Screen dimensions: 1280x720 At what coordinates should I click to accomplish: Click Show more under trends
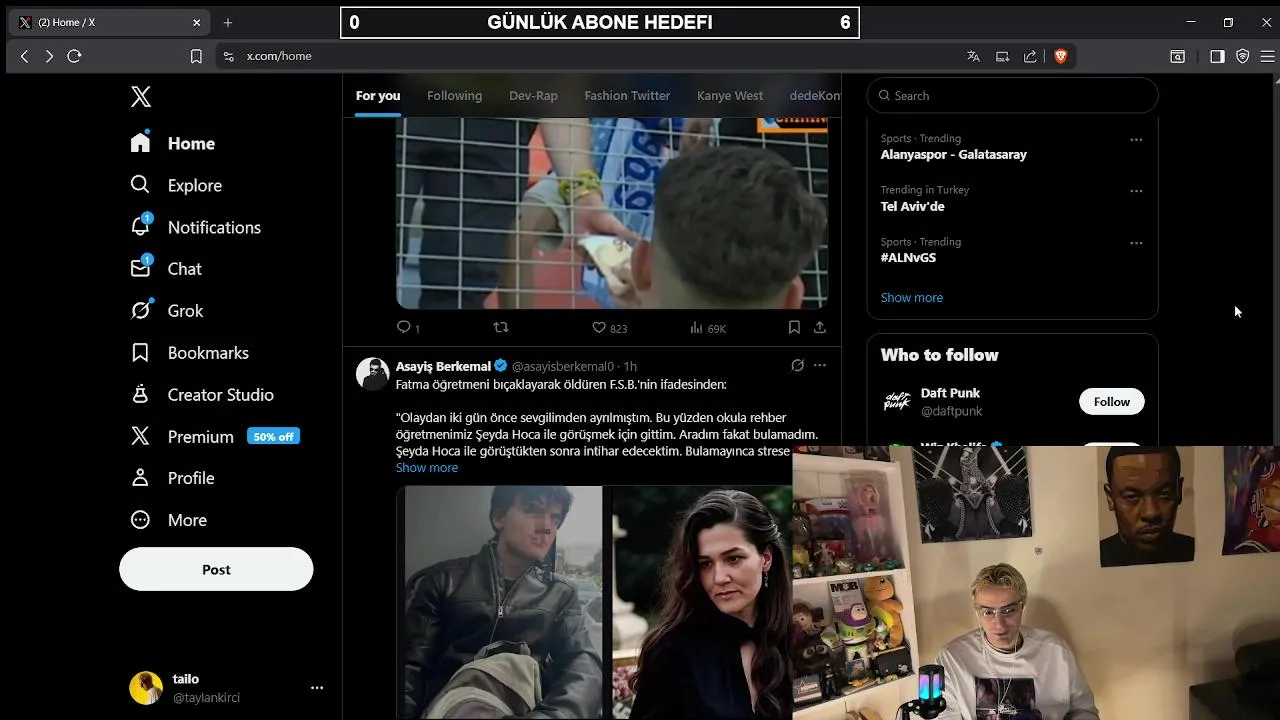pos(912,298)
